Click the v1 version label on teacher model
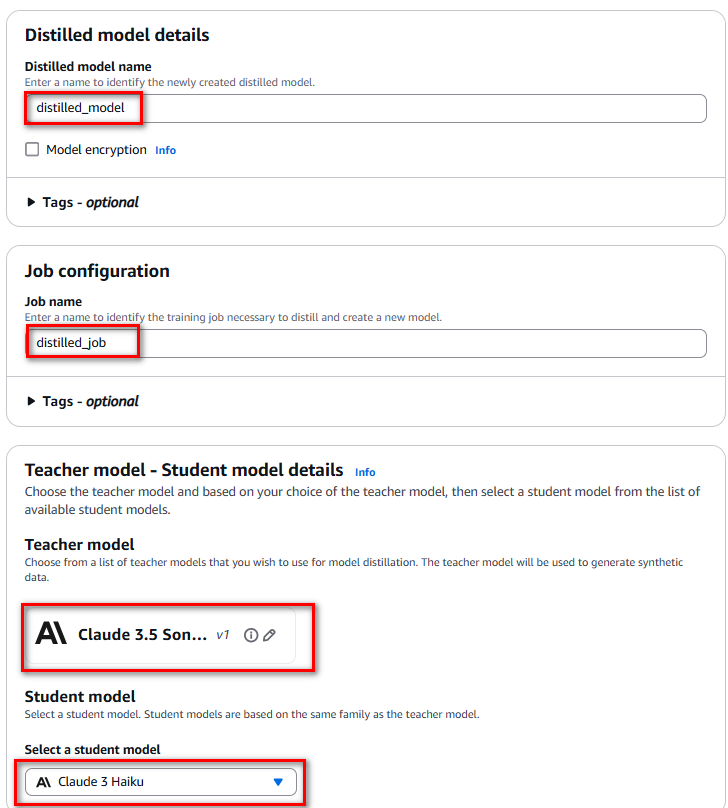Screen dimensions: 728x808 tap(223, 635)
